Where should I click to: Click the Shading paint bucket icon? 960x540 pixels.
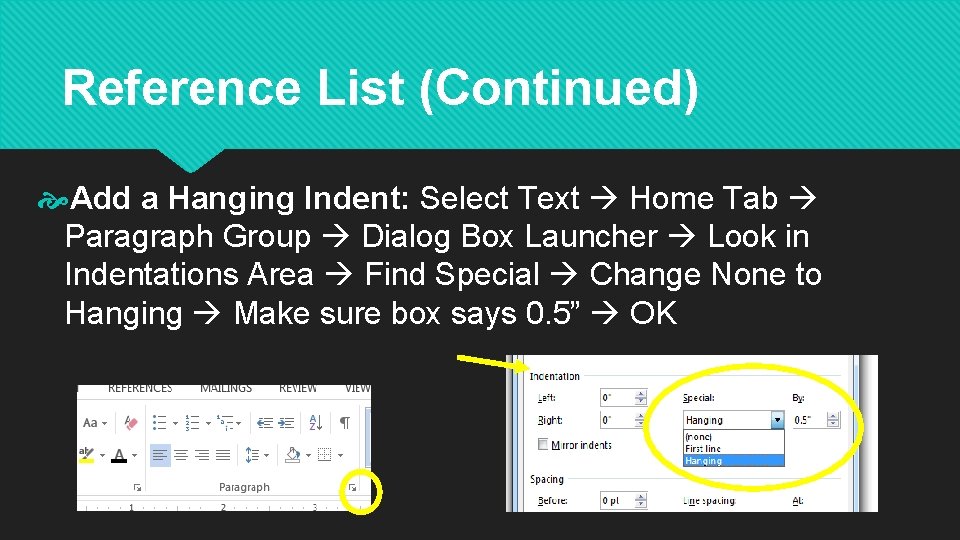[x=293, y=455]
